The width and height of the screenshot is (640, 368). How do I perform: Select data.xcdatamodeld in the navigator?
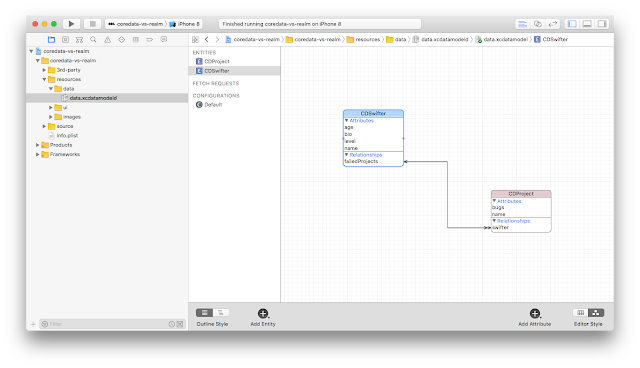(107, 98)
